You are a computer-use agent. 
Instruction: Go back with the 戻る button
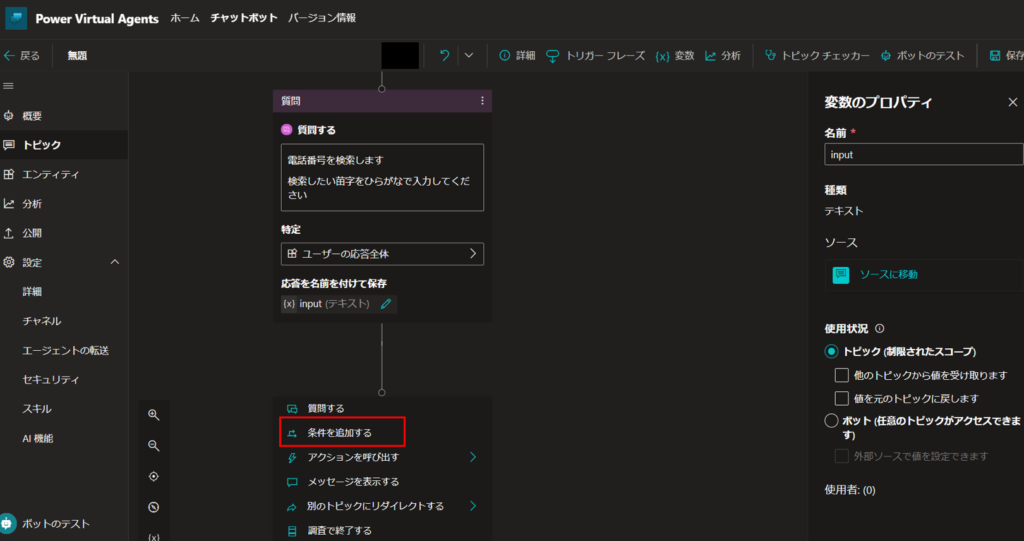(x=22, y=56)
